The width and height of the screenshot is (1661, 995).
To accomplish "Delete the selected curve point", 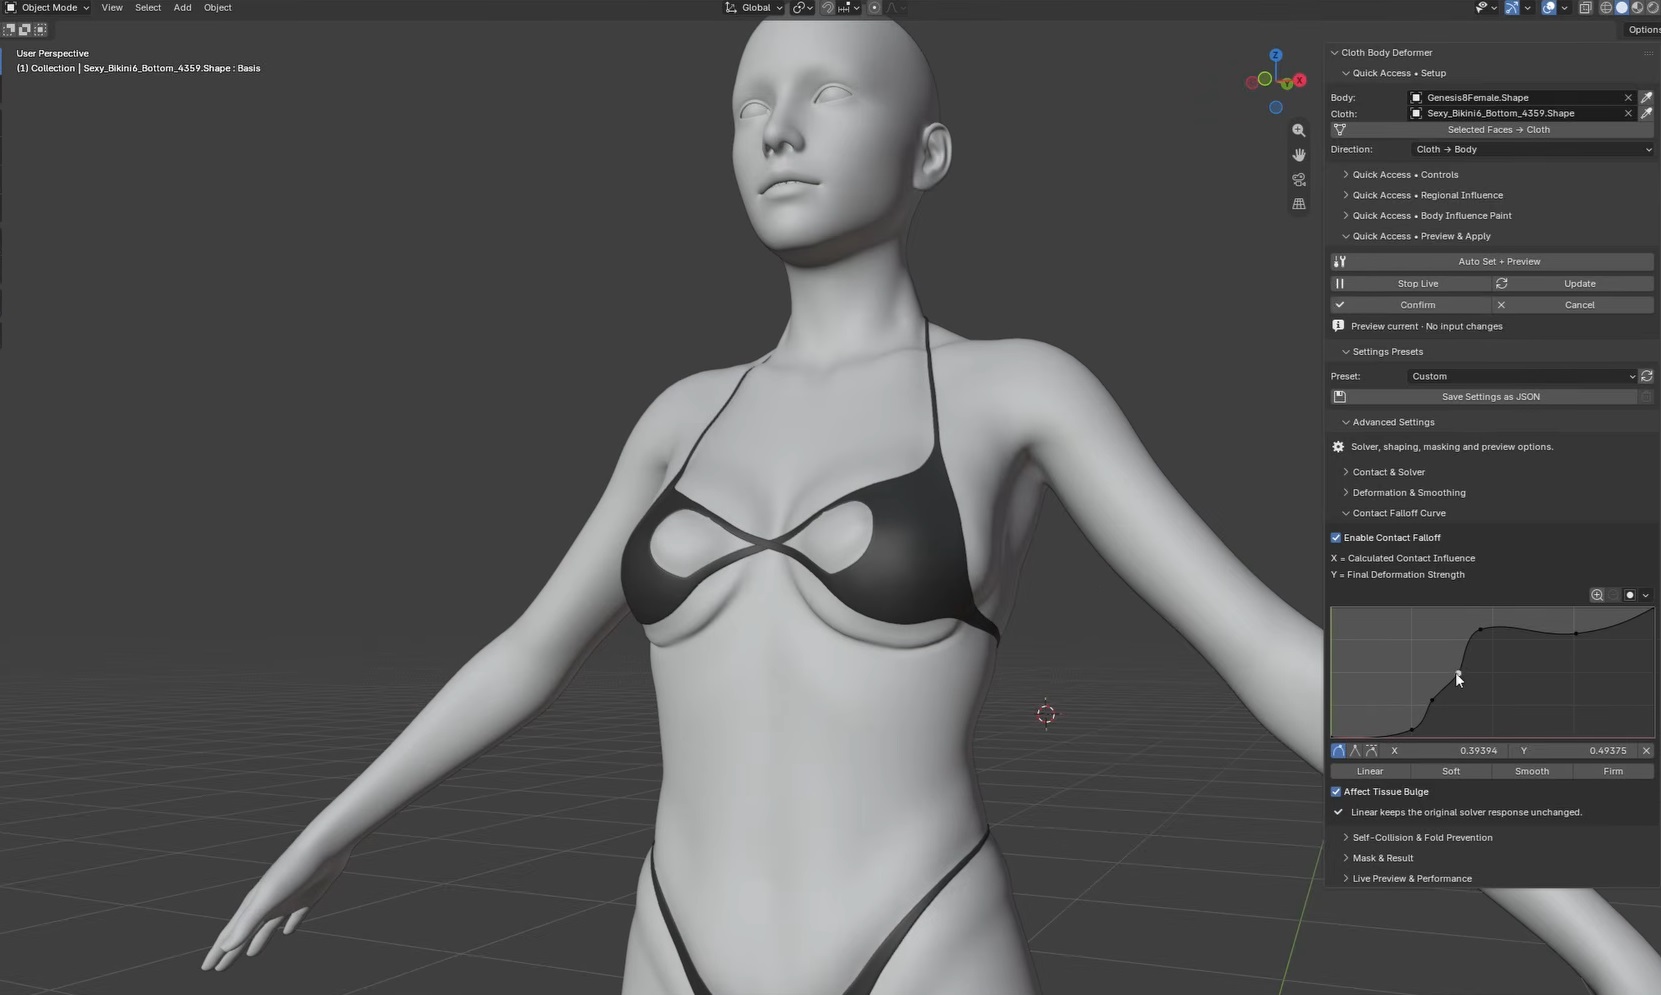I will tap(1646, 750).
